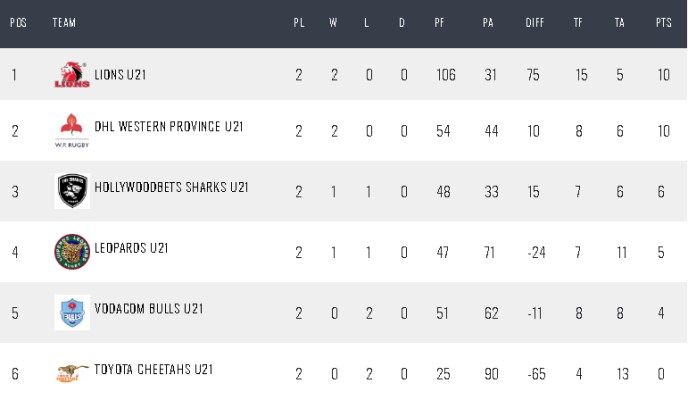Open VODACOM BULLS U21 team name
The image size is (688, 400).
[149, 309]
